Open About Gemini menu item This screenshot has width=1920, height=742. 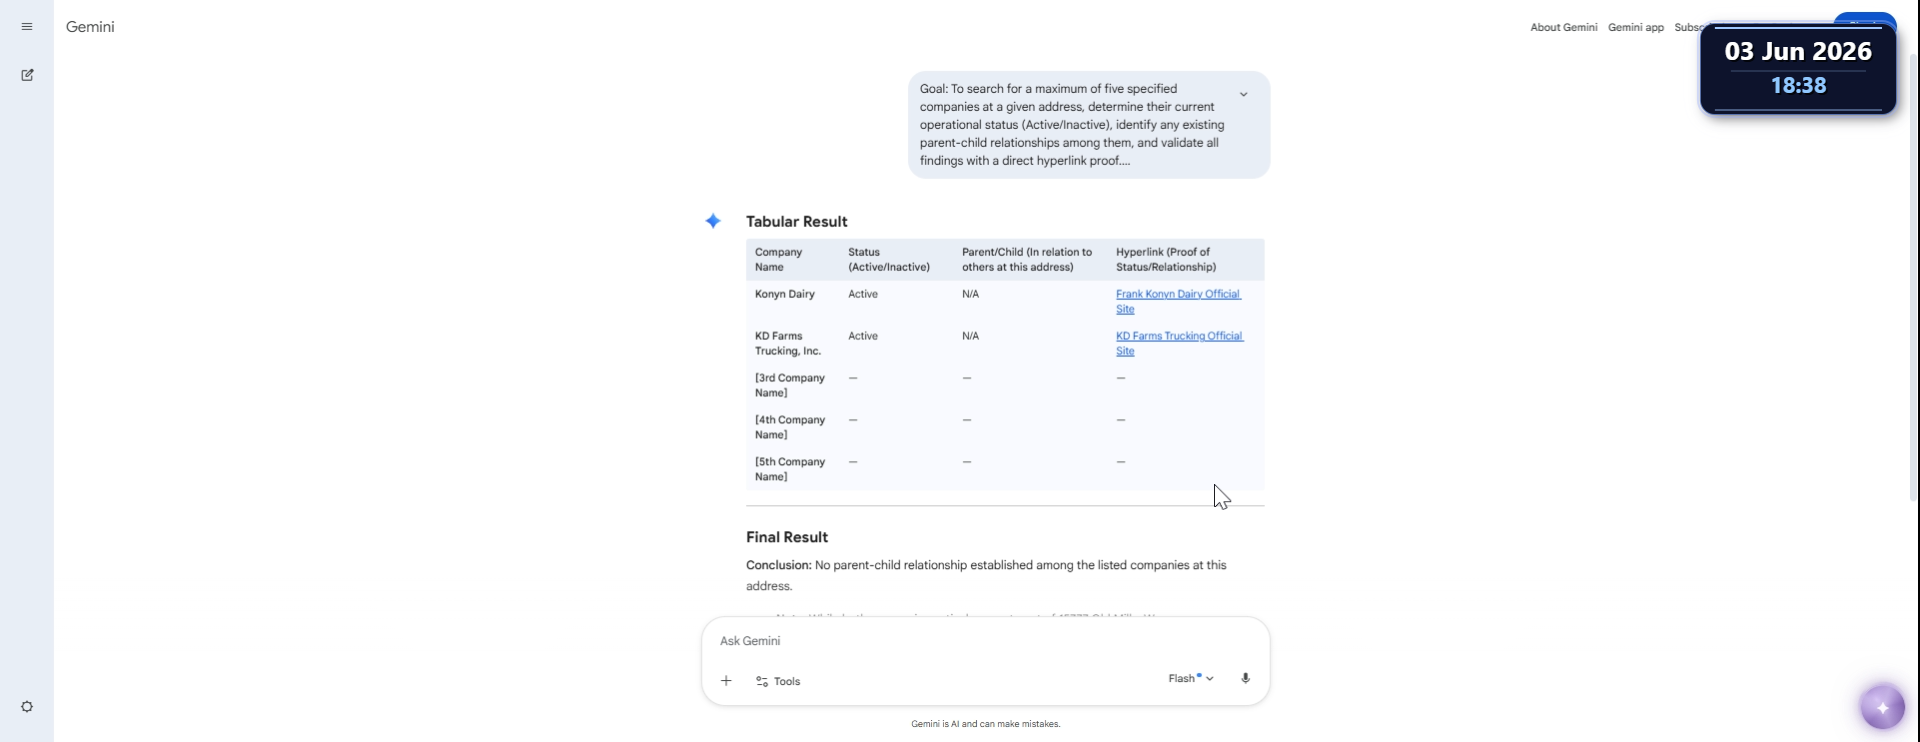coord(1563,27)
